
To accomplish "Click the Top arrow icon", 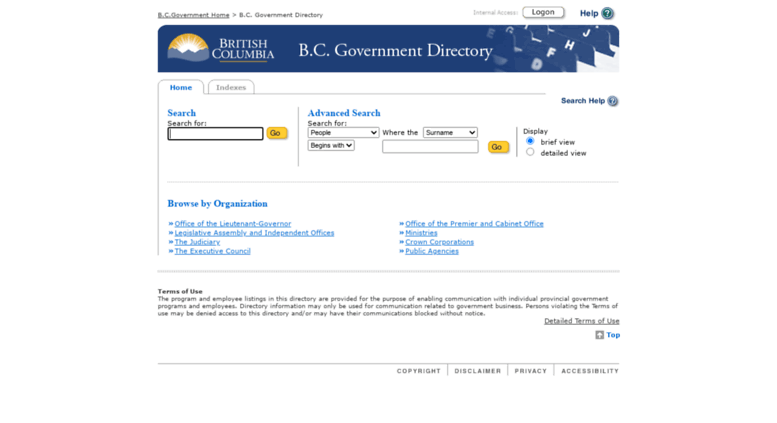I will [x=600, y=335].
